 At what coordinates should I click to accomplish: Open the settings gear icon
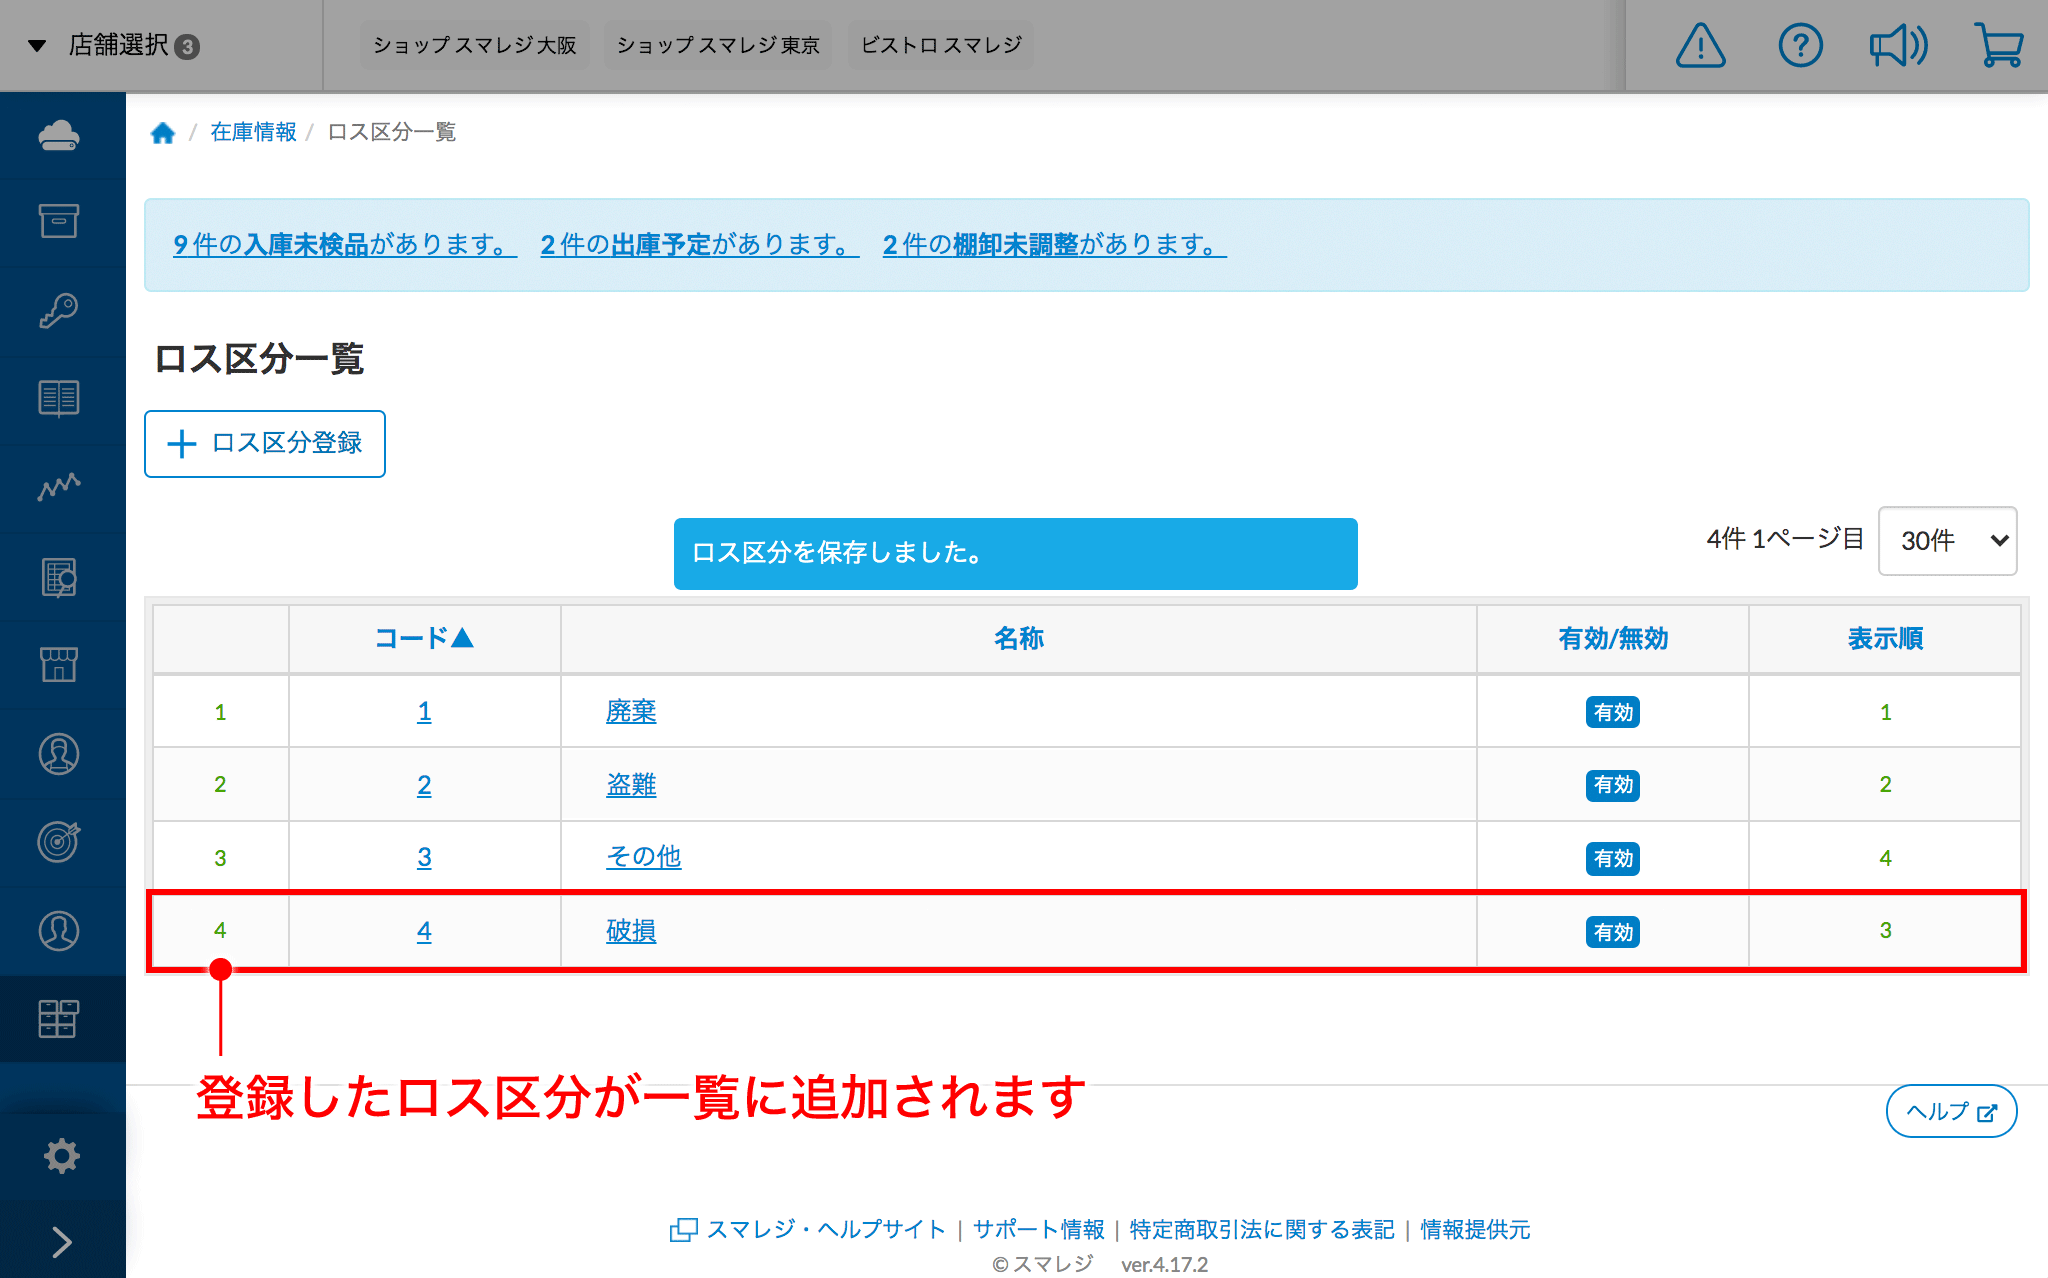tap(61, 1156)
